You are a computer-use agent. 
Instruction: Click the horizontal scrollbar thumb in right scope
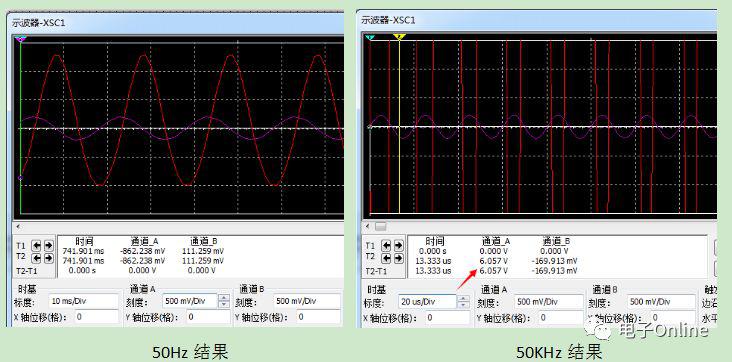click(x=381, y=227)
